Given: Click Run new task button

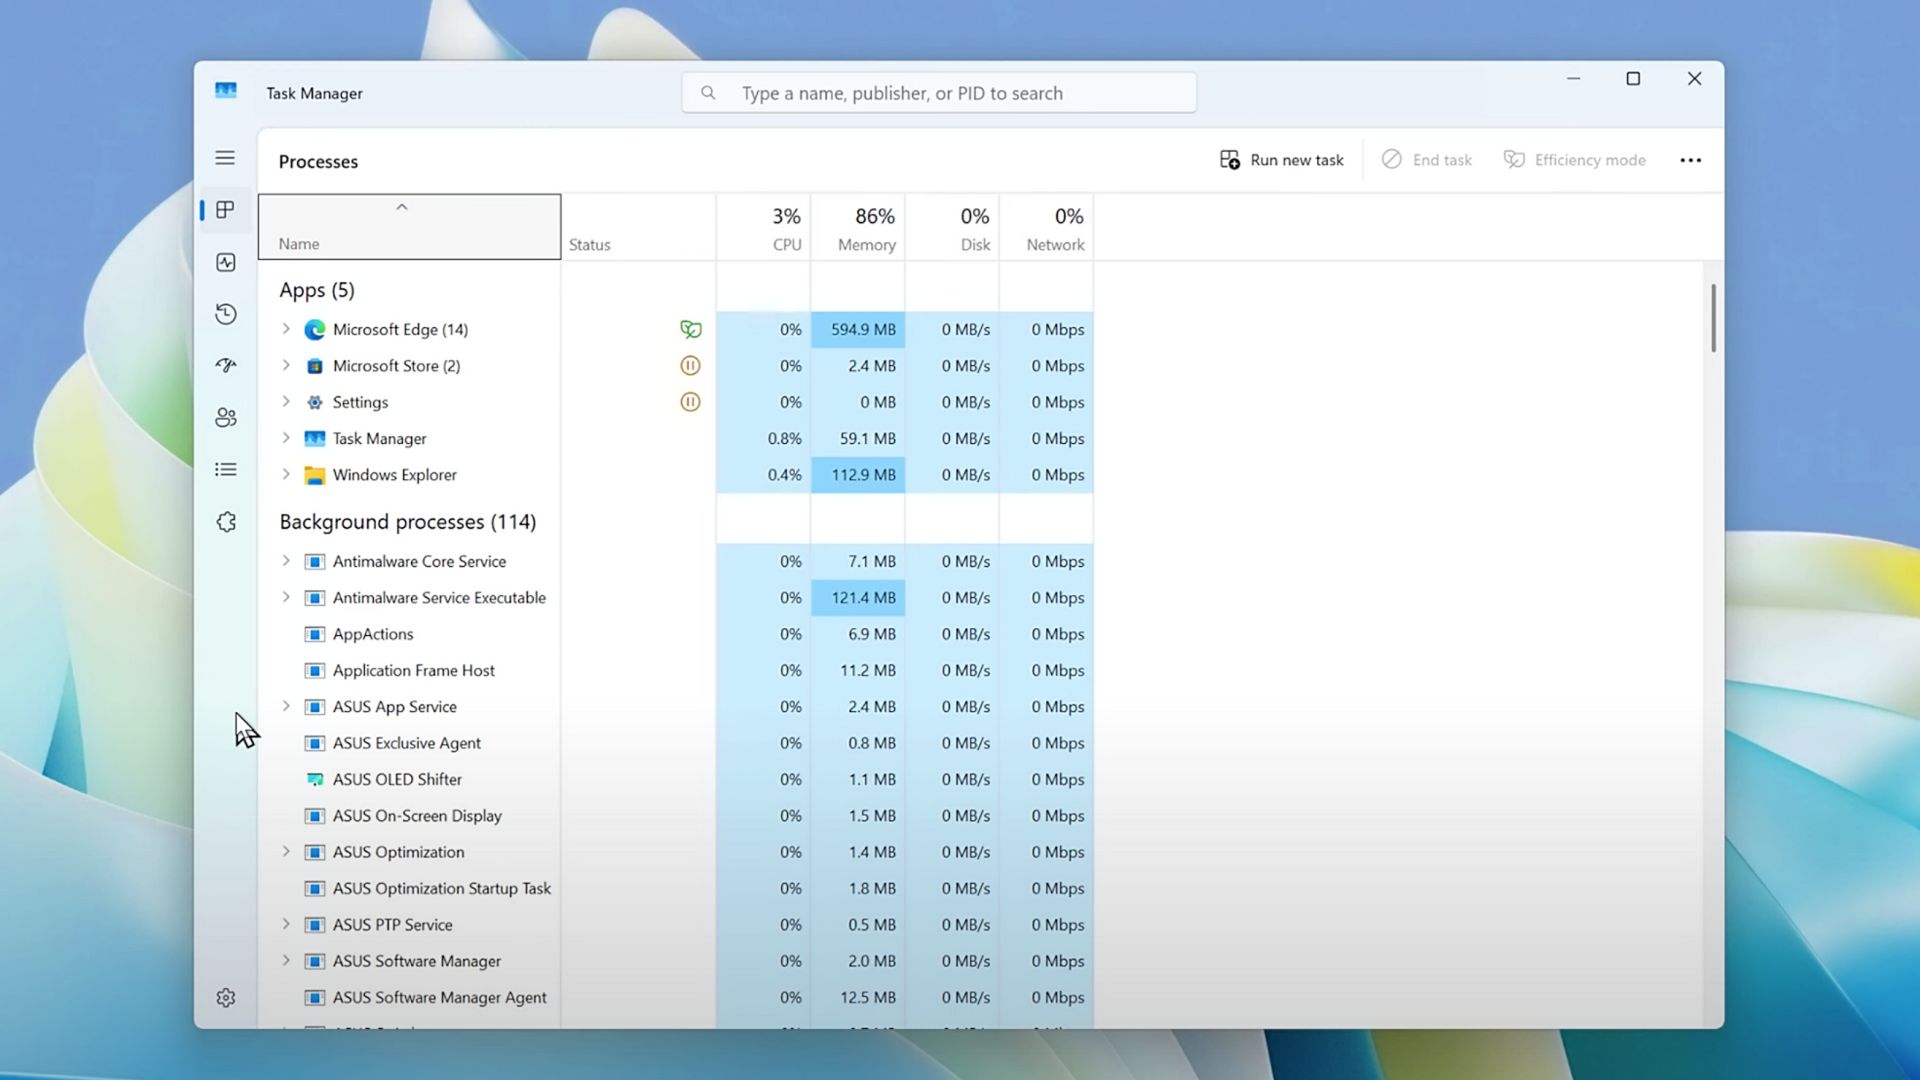Looking at the screenshot, I should pyautogui.click(x=1282, y=160).
